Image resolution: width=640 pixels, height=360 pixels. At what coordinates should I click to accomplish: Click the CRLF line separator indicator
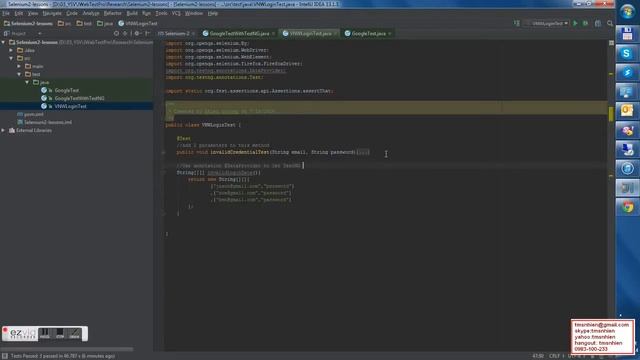tap(554, 356)
